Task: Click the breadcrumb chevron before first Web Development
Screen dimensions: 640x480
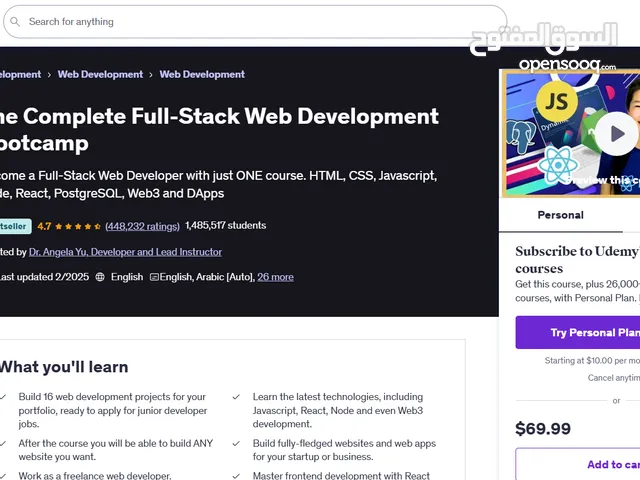Action: coord(49,75)
